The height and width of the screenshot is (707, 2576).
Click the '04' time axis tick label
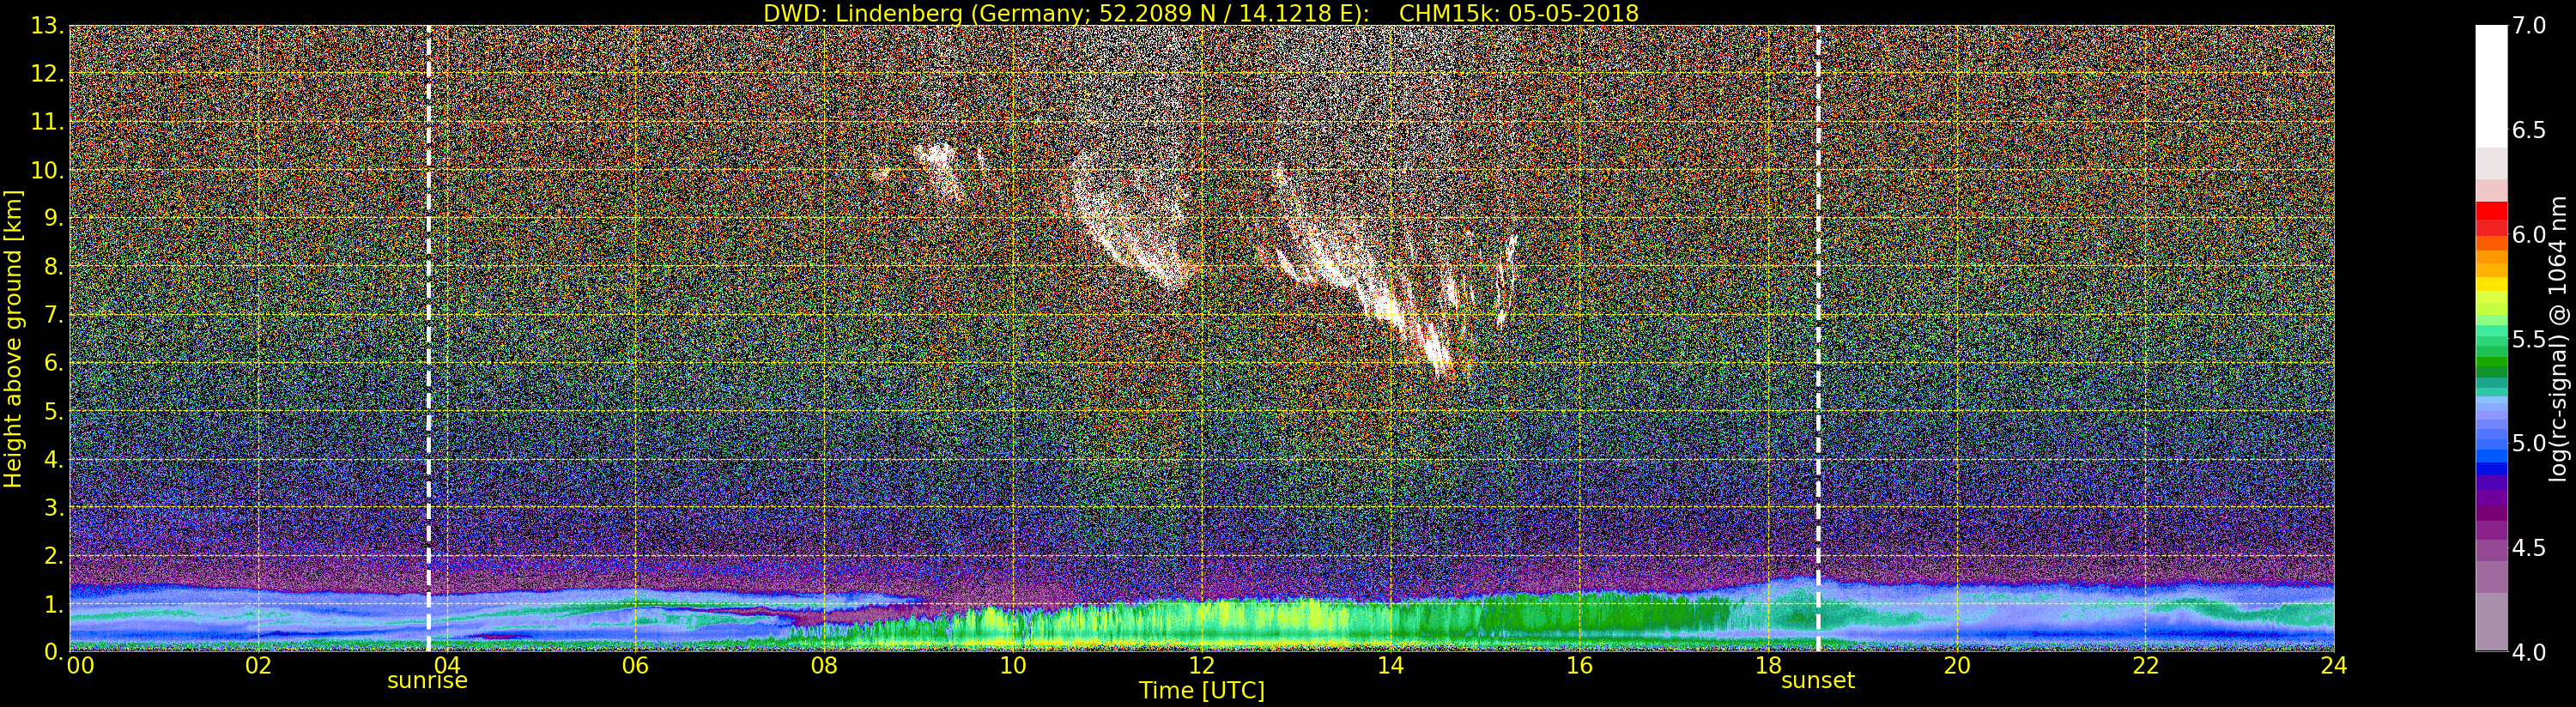446,665
